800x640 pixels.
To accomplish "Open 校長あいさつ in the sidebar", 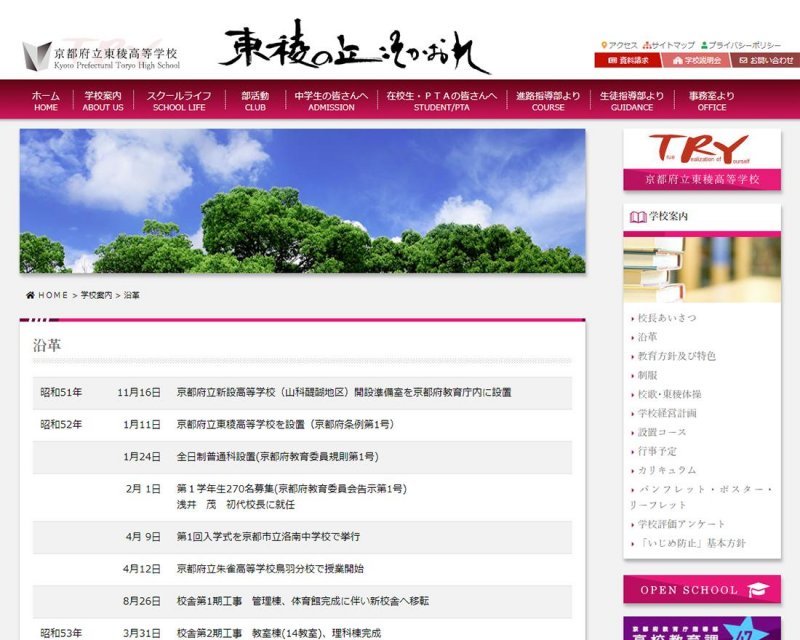I will pos(667,318).
